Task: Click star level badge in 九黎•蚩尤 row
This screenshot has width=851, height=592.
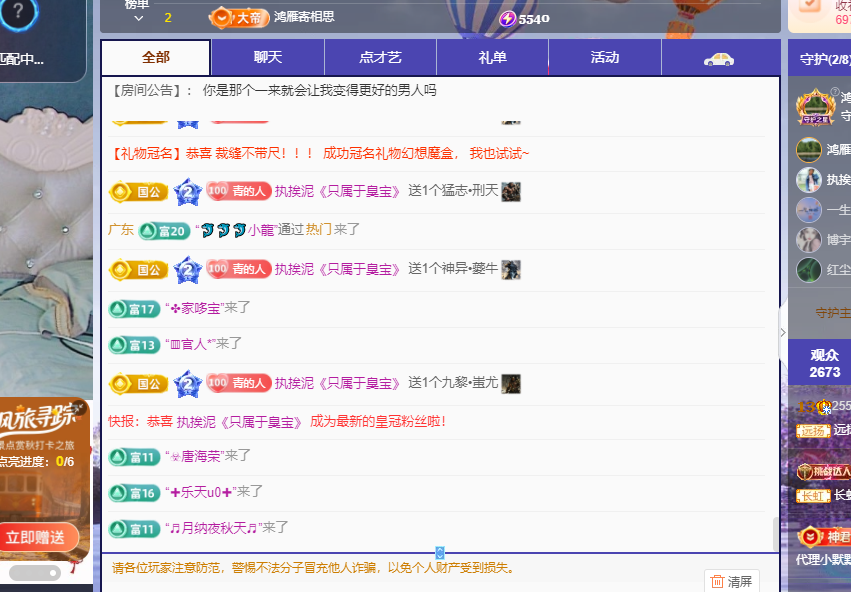Action: pos(188,384)
